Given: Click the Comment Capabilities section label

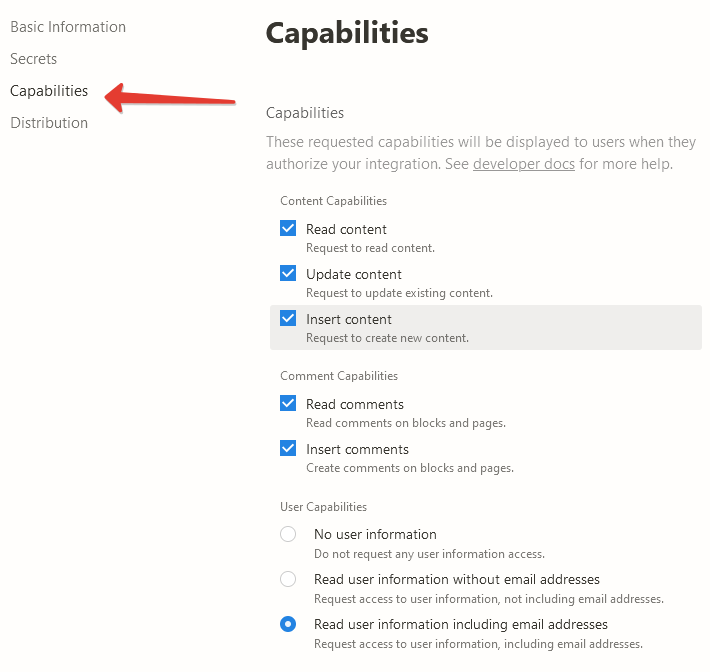Looking at the screenshot, I should click(x=339, y=376).
